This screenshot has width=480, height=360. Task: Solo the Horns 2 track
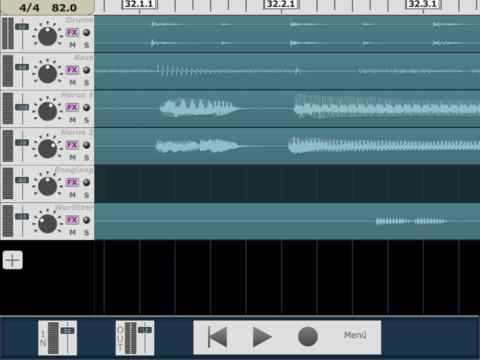[87, 157]
